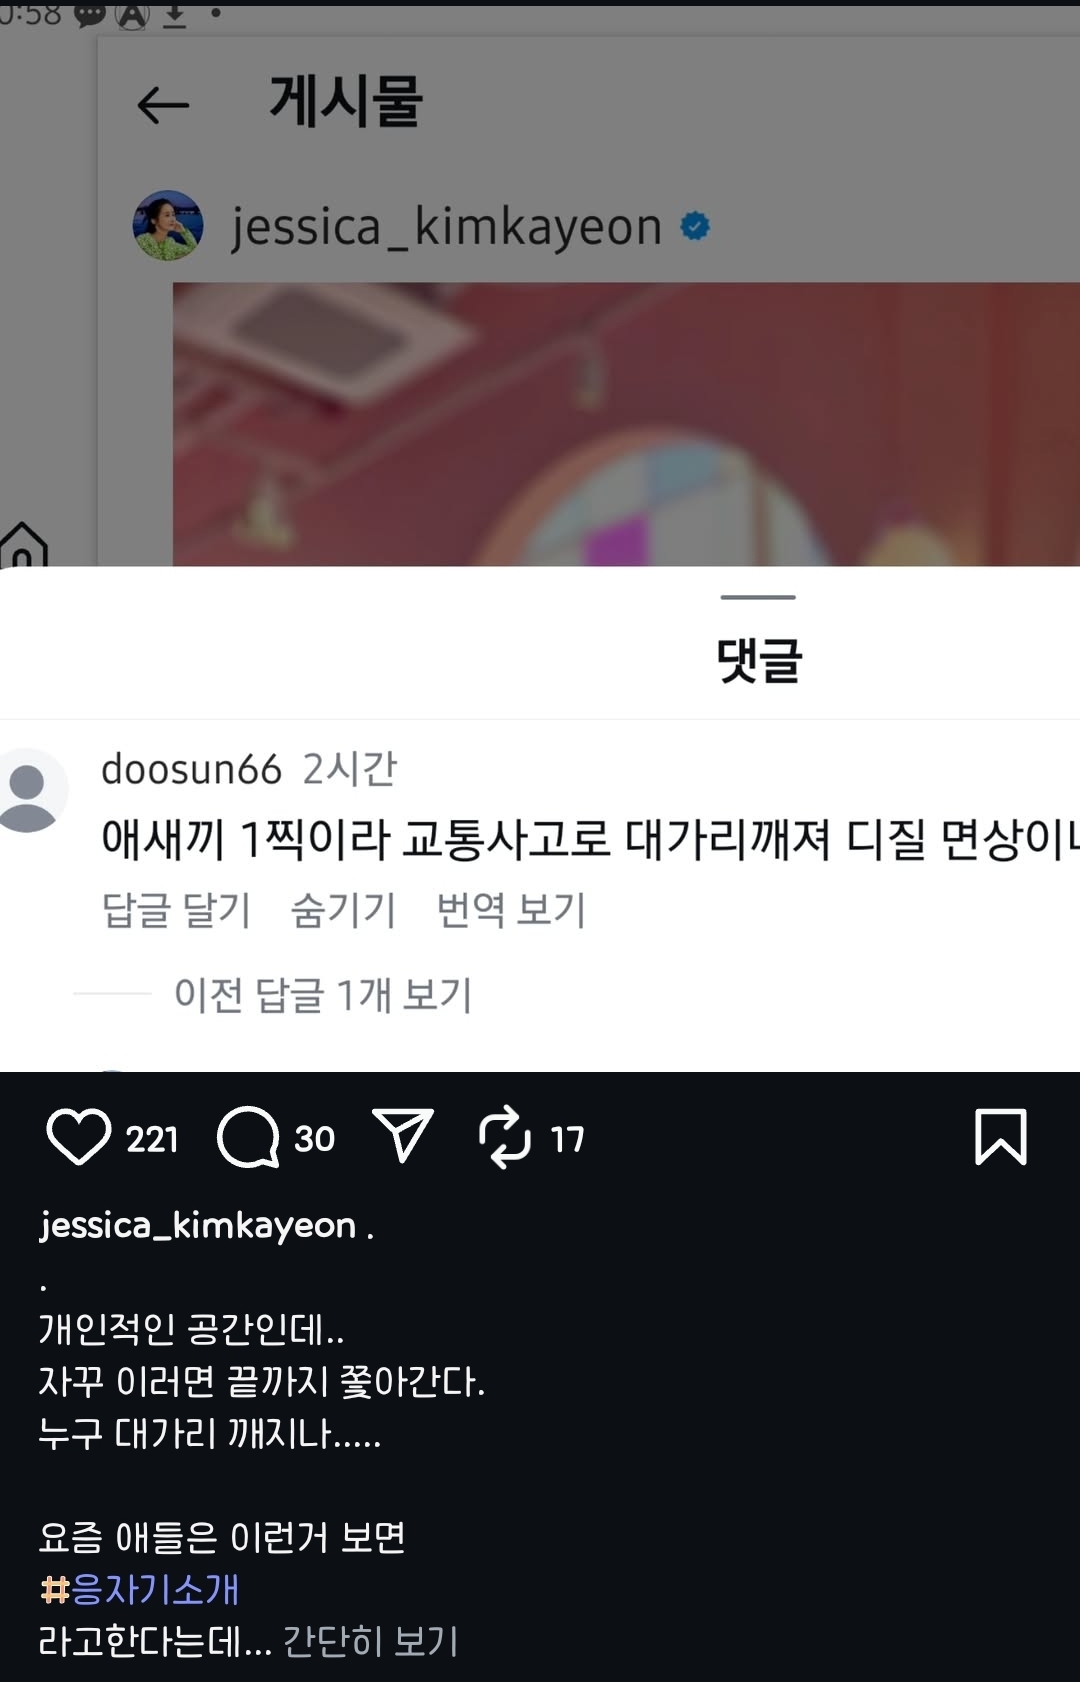Collapse the caption with 간단히 보기

(371, 1641)
